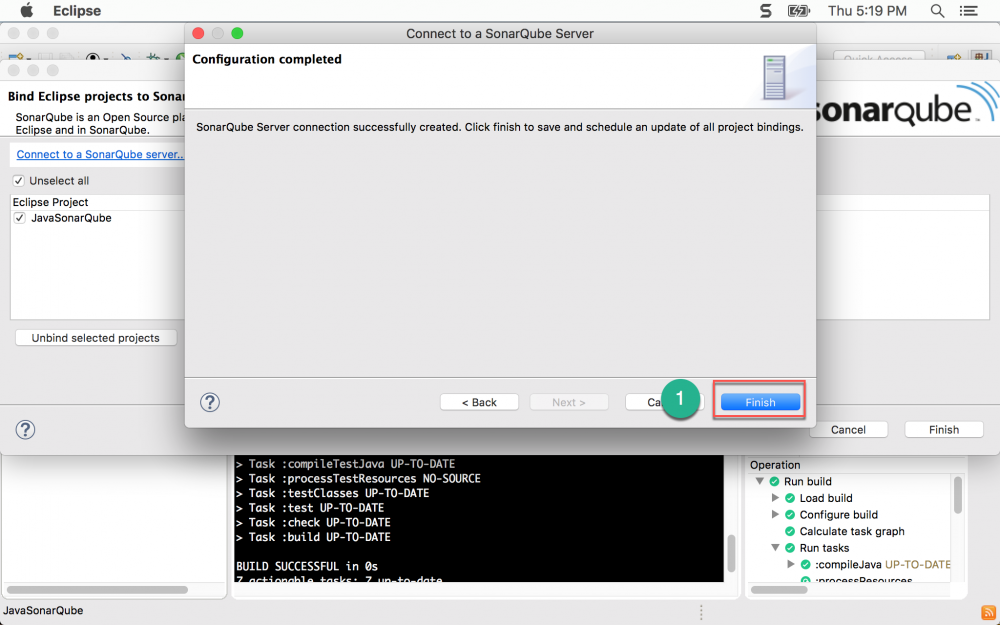Uncheck the JavaSonarQube project checkbox

click(x=20, y=217)
